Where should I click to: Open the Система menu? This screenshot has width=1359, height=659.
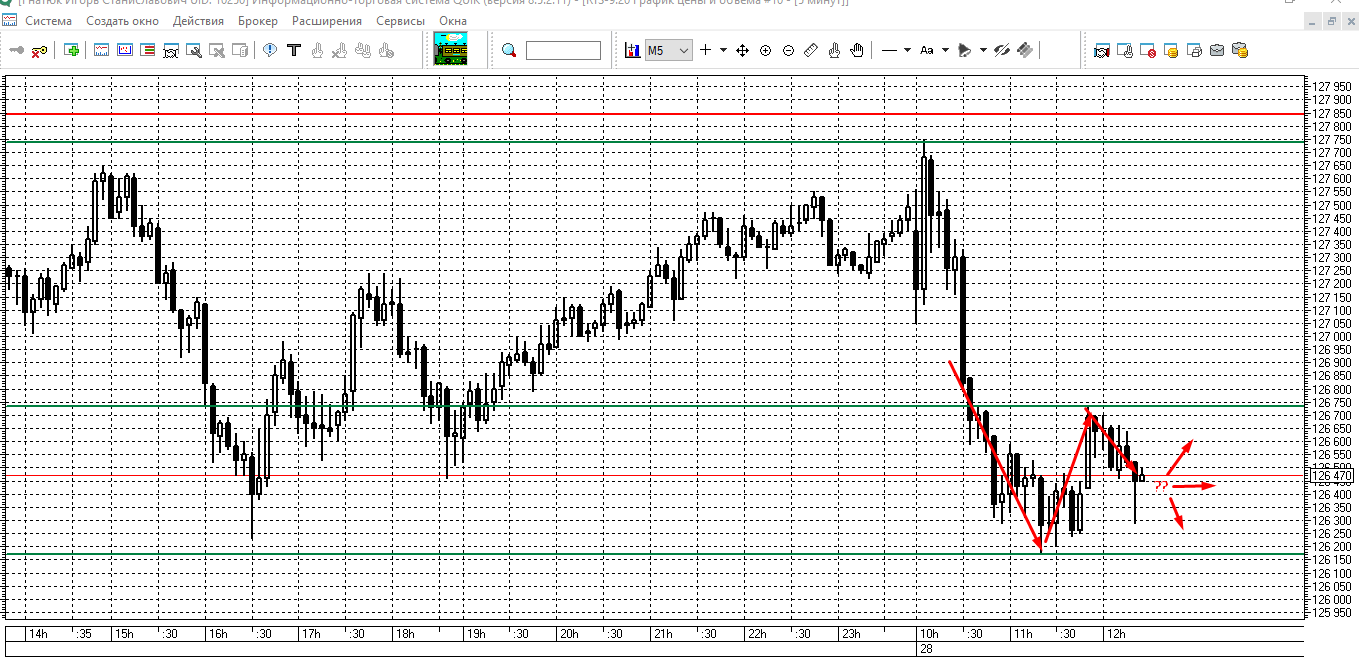point(48,20)
